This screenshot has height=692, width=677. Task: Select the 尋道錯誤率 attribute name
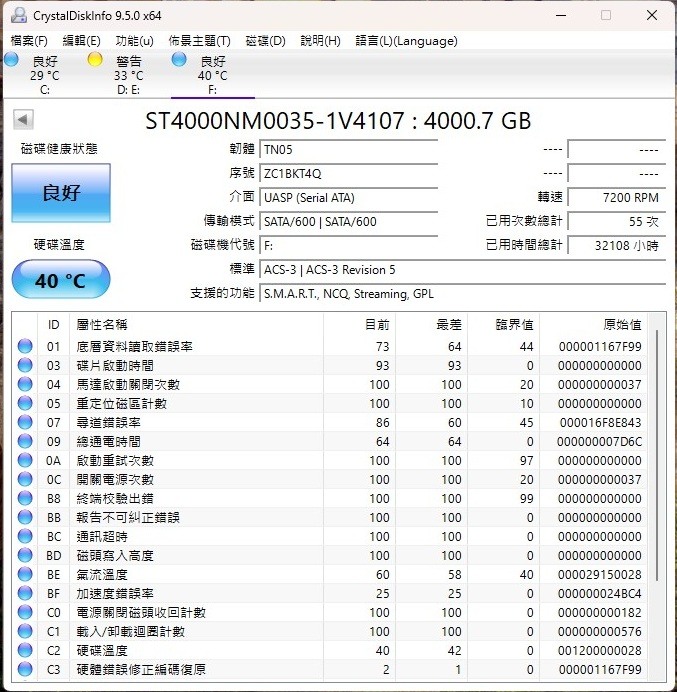109,422
